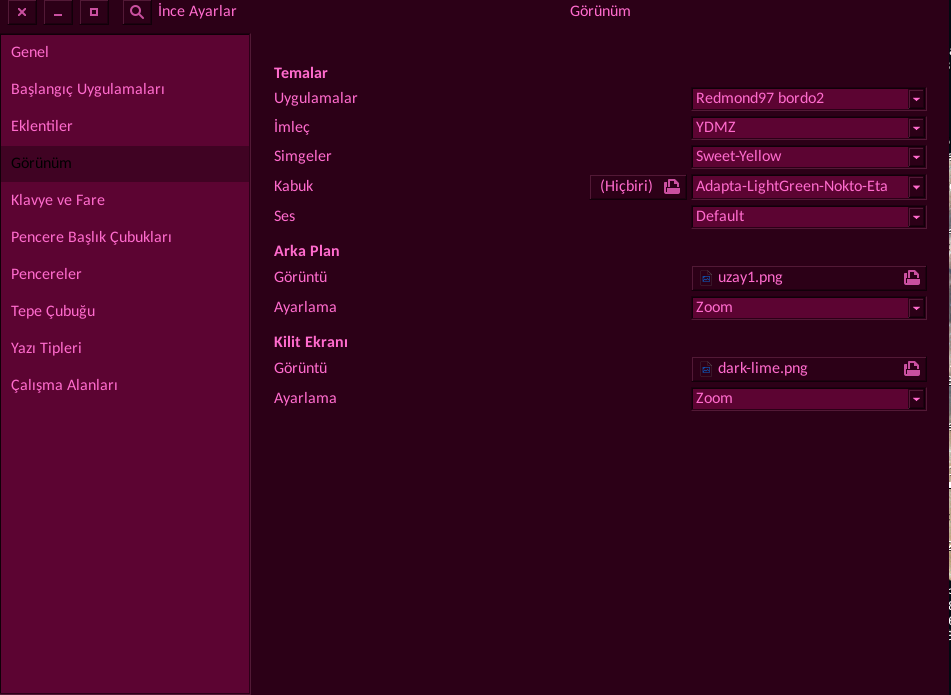Choose background image uzay1.png file button
The width and height of the screenshot is (951, 695).
(809, 278)
